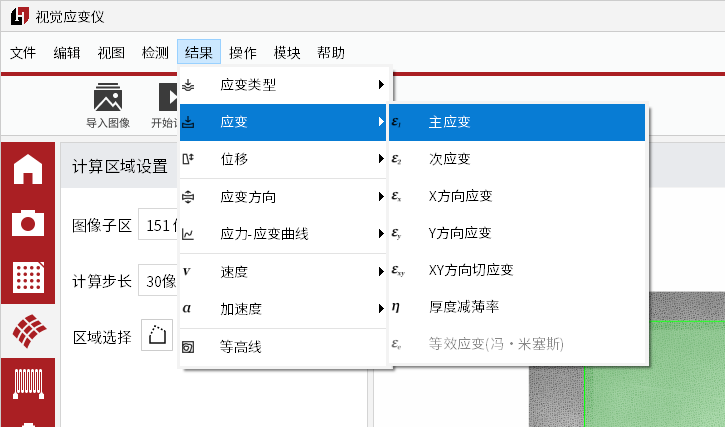Click the Import Image (导入图像) toolbar icon

[108, 104]
